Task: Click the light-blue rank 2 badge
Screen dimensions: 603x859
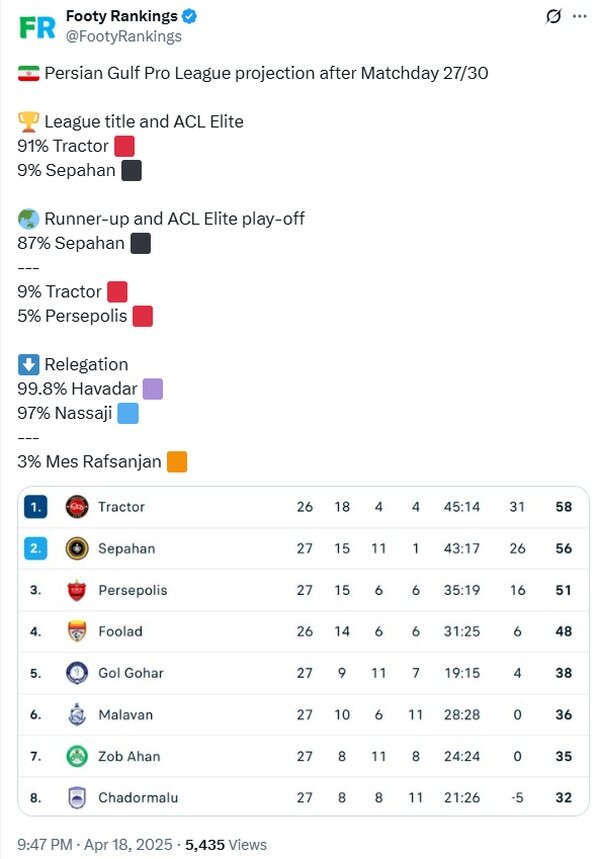Action: [36, 549]
